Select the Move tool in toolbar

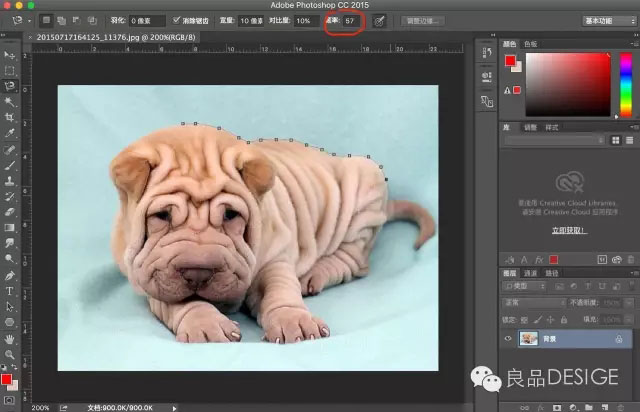click(10, 54)
